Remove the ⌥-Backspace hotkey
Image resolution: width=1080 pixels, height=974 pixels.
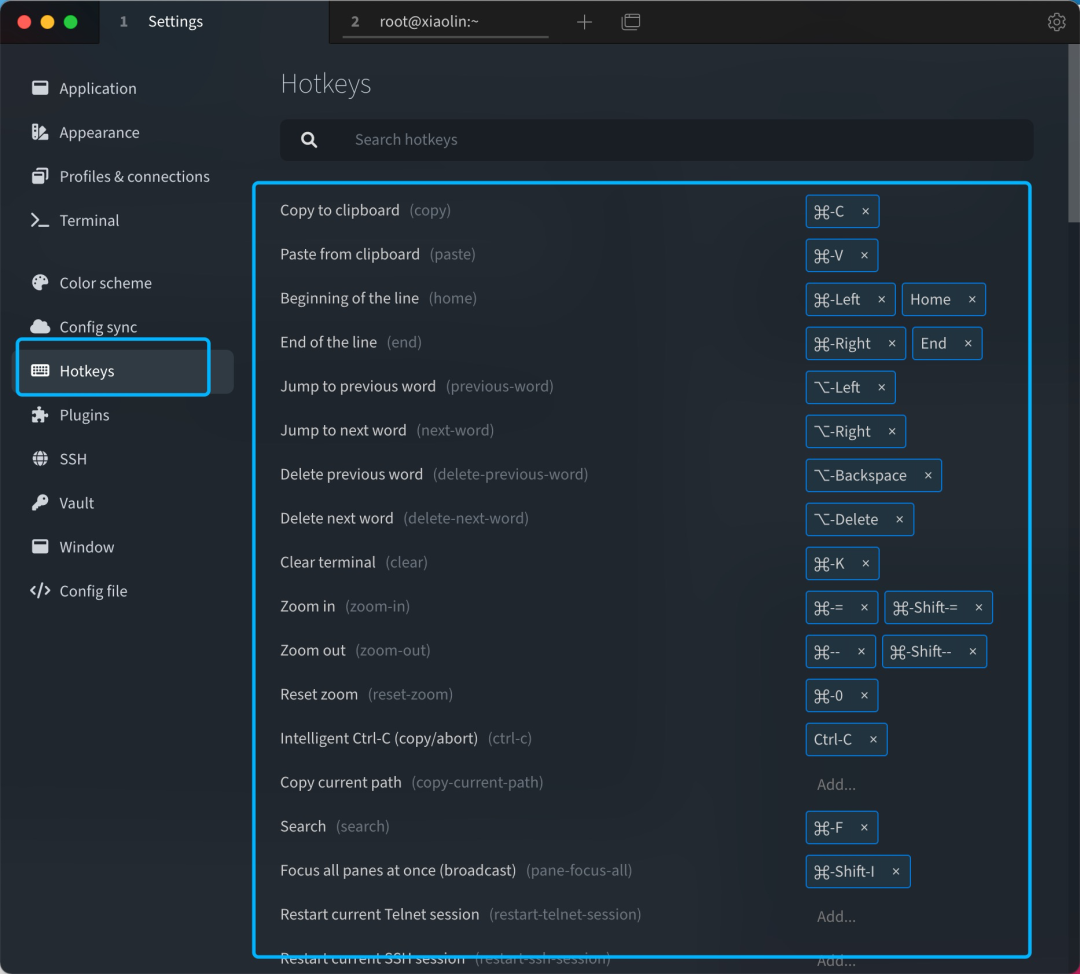click(928, 476)
